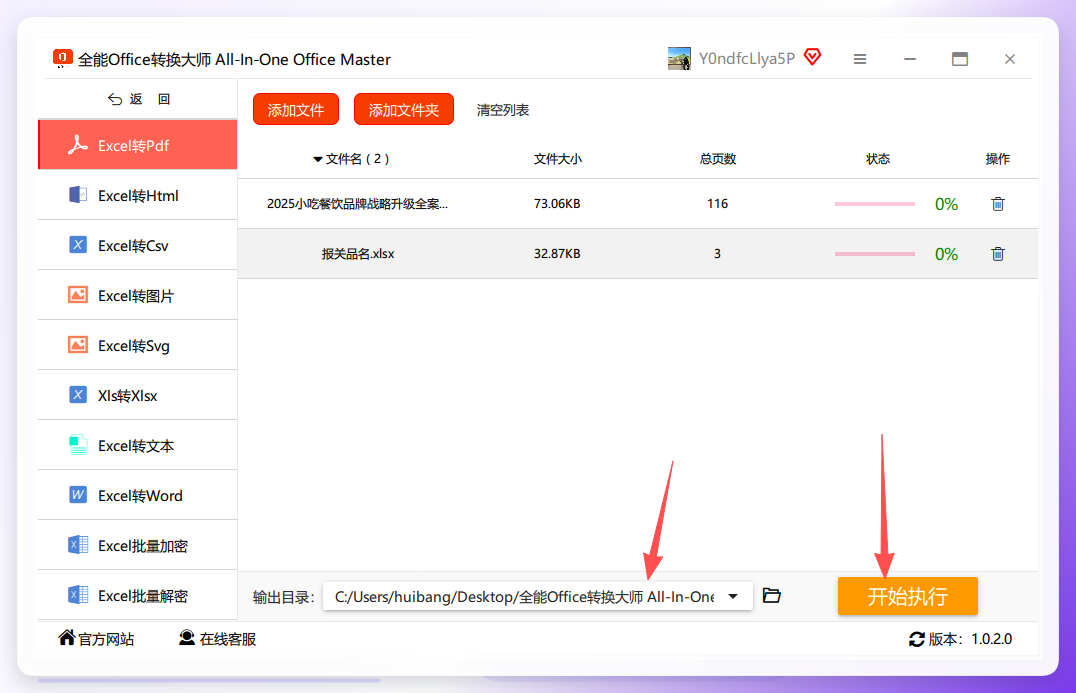The image size is (1076, 693).
Task: Open output folder browse icon
Action: click(x=772, y=596)
